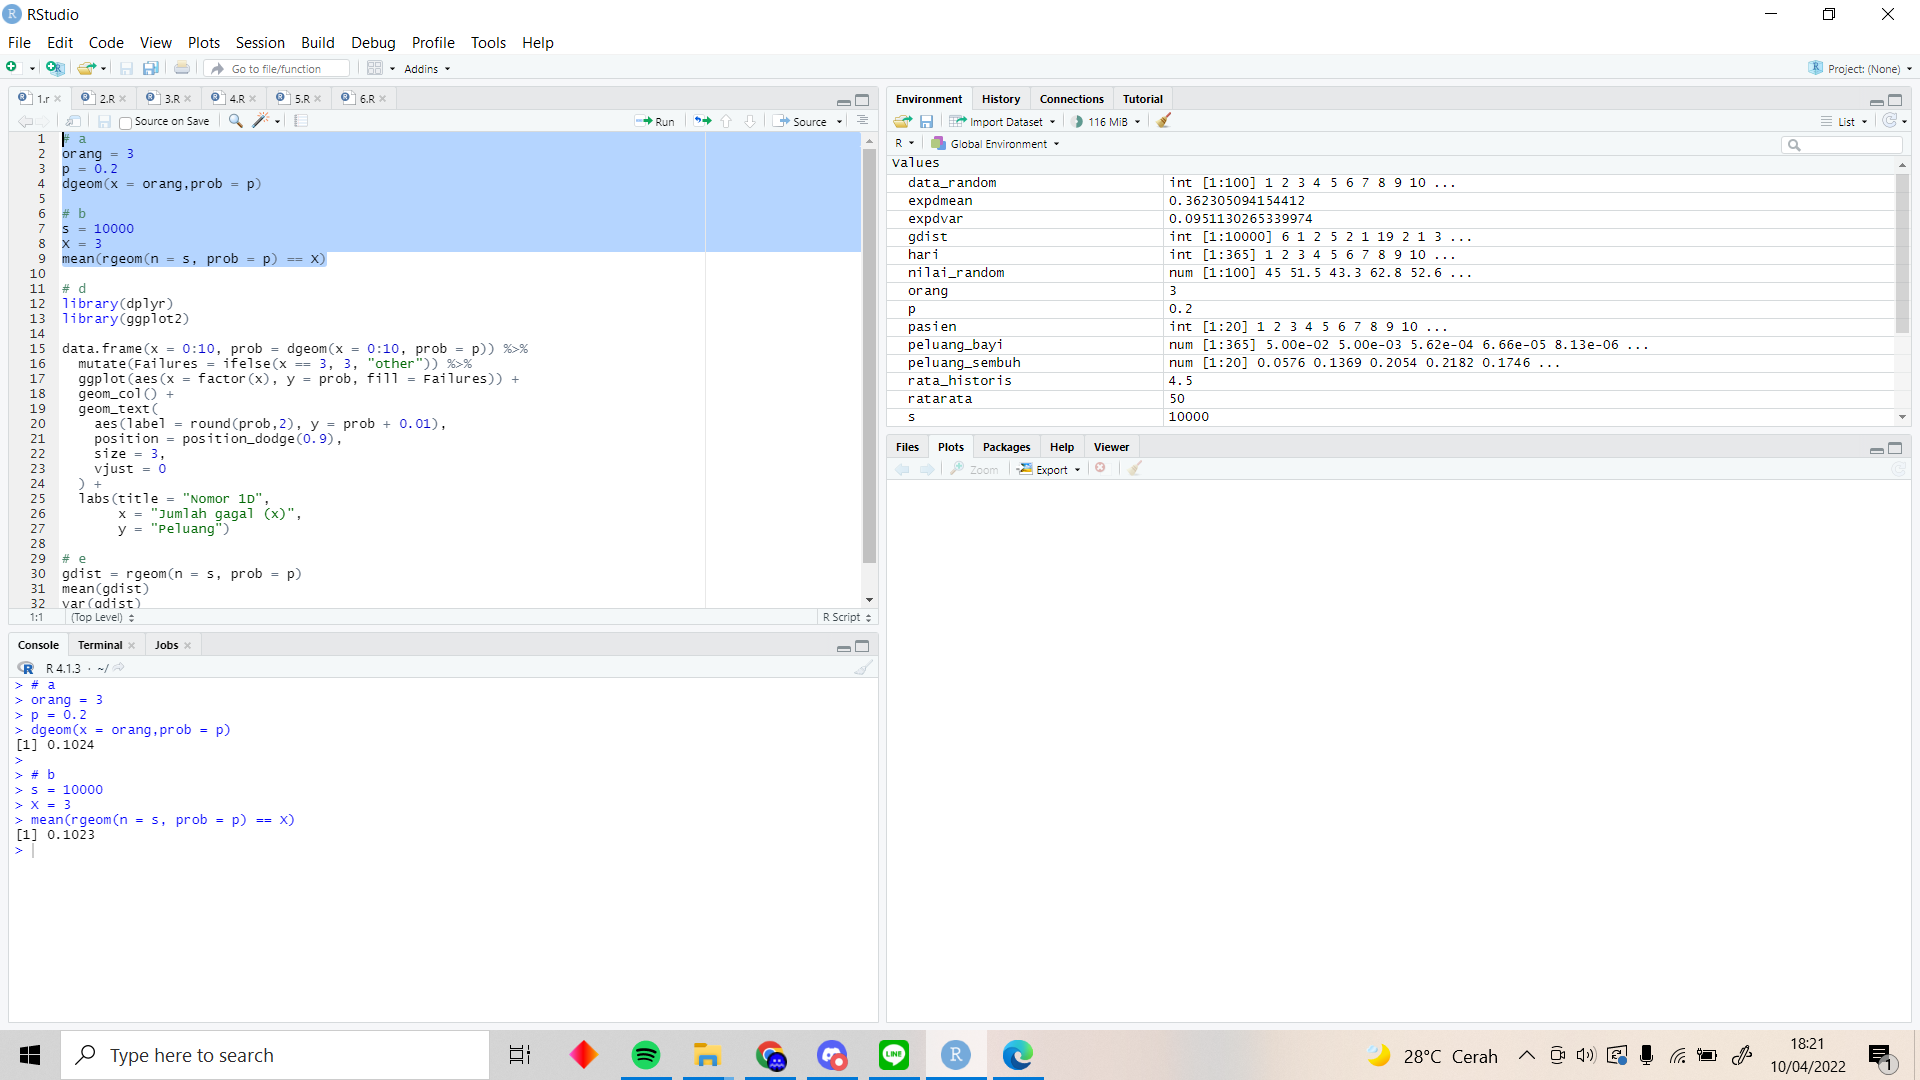Click show in new window icon
The width and height of the screenshot is (1920, 1080).
tap(74, 121)
